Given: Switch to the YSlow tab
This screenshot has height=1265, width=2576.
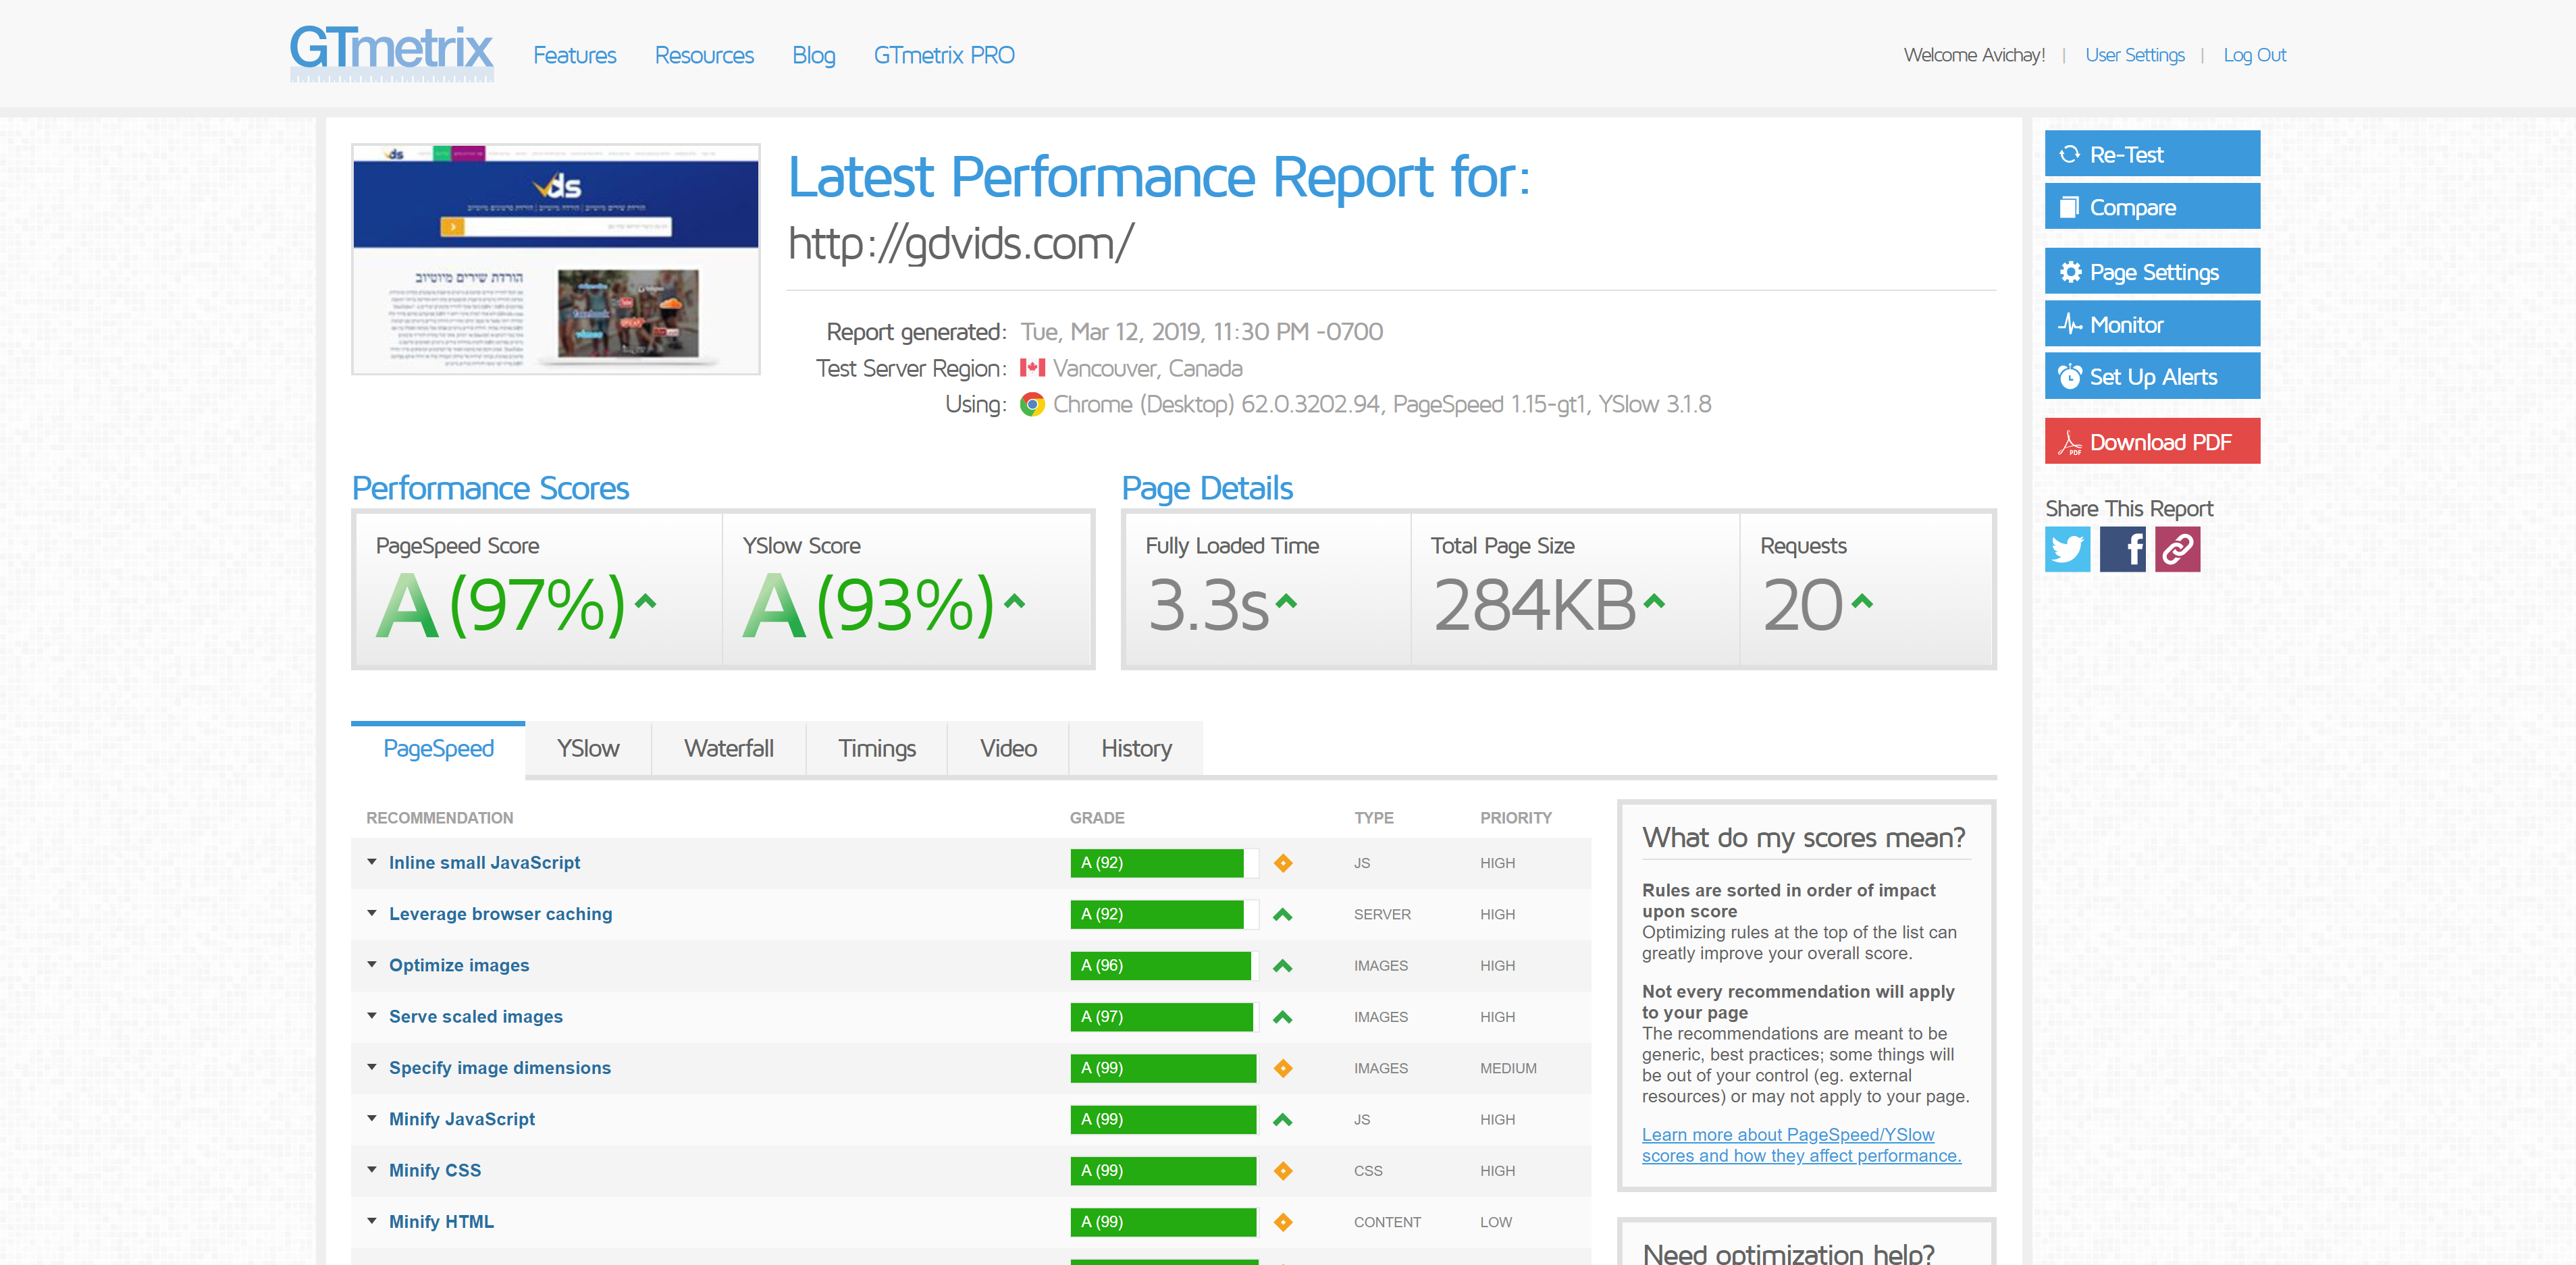Looking at the screenshot, I should pos(588,749).
